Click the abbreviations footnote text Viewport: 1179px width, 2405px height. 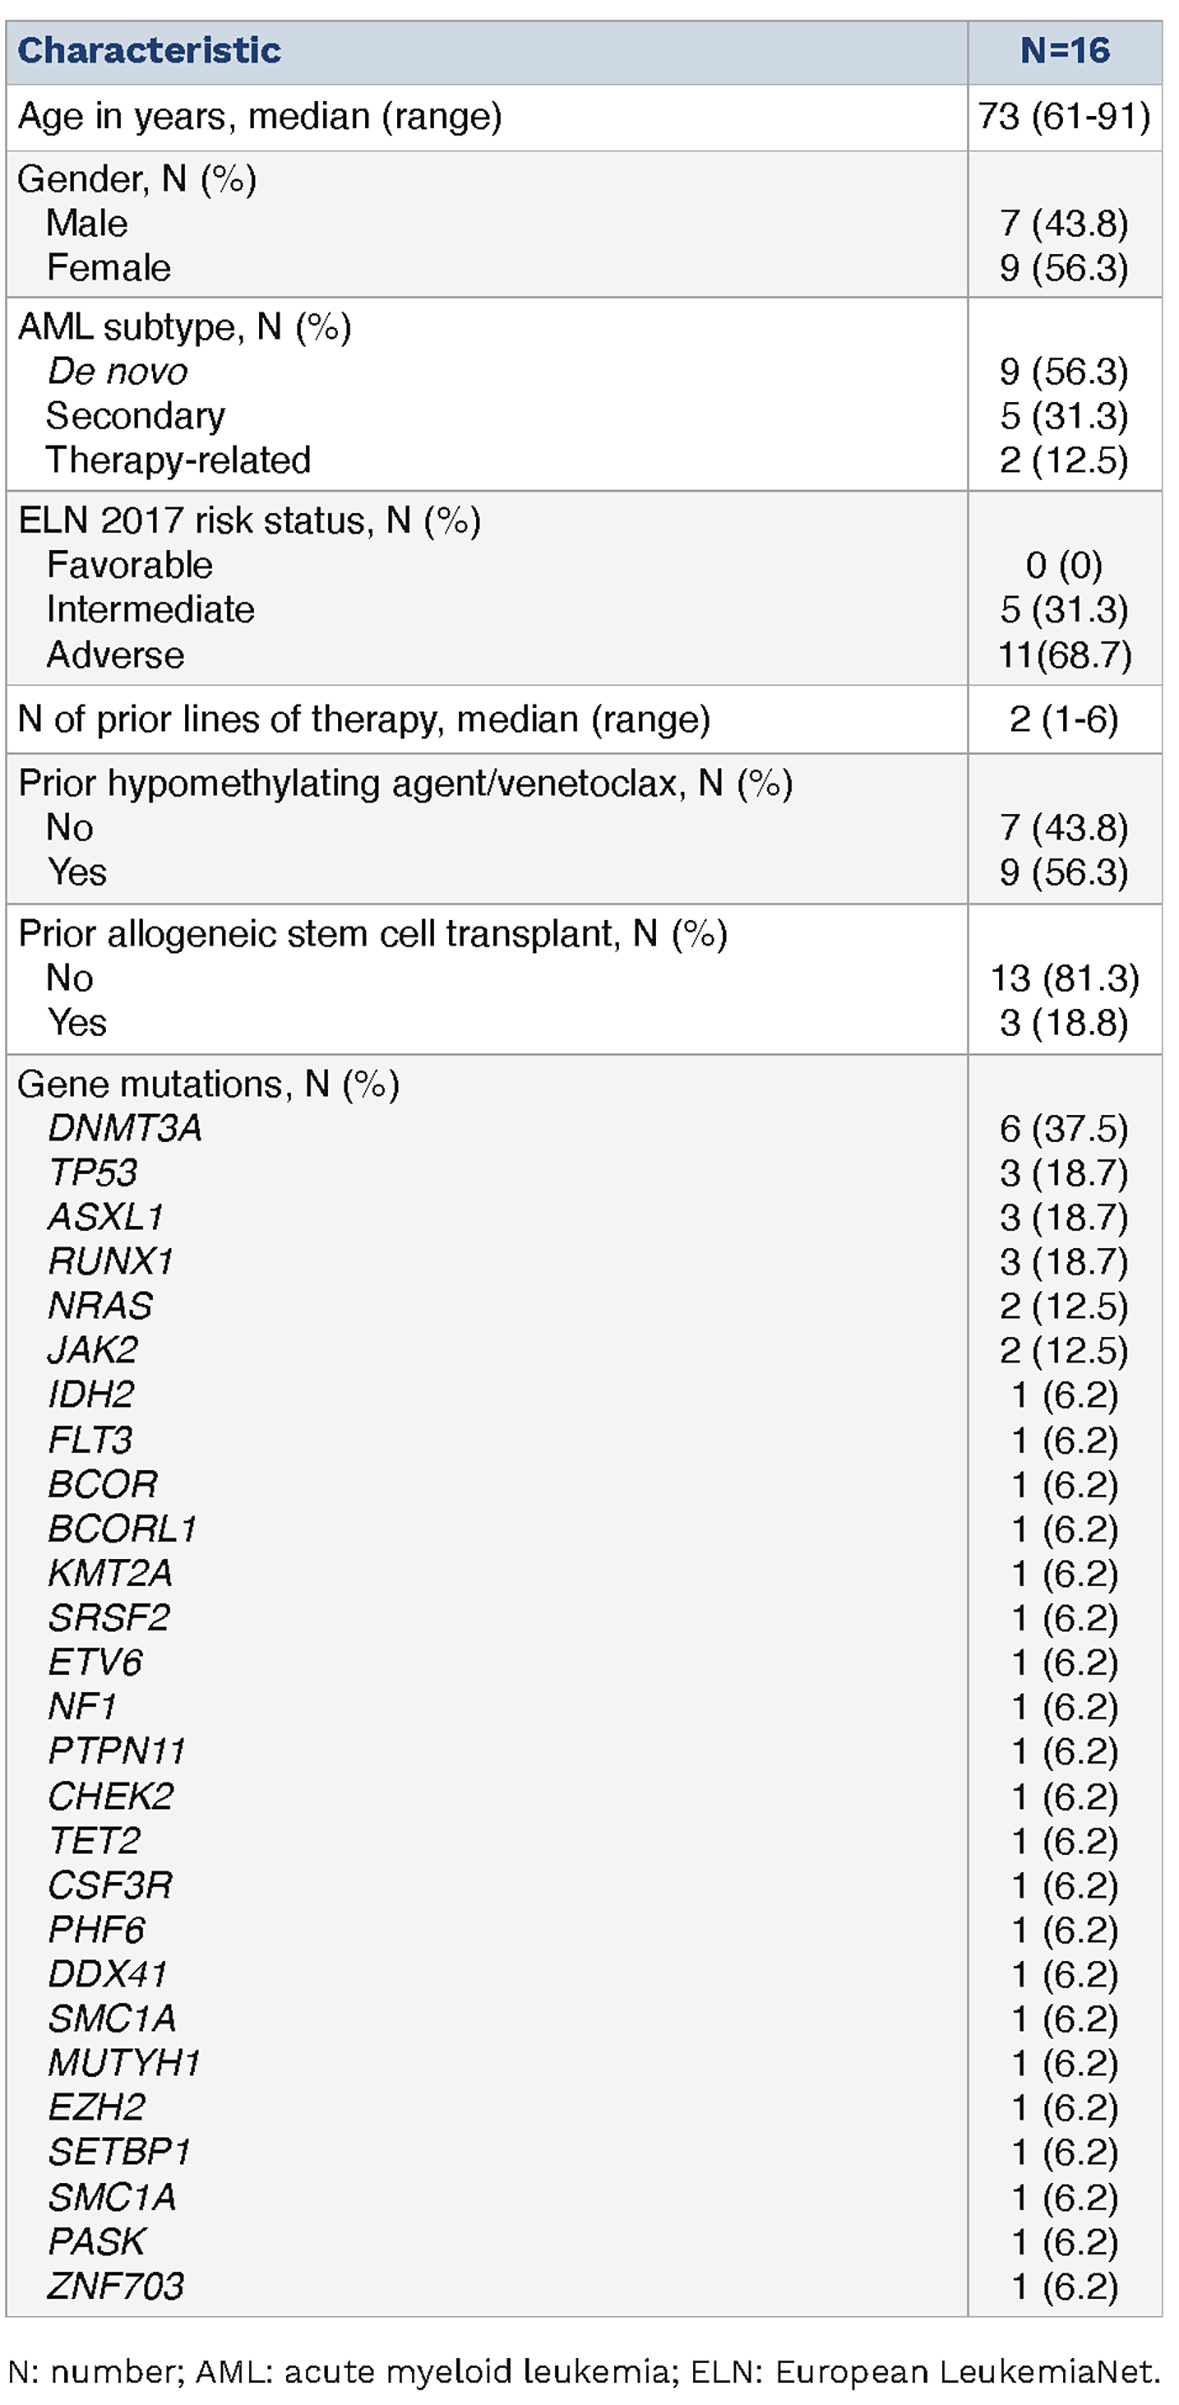point(584,2372)
